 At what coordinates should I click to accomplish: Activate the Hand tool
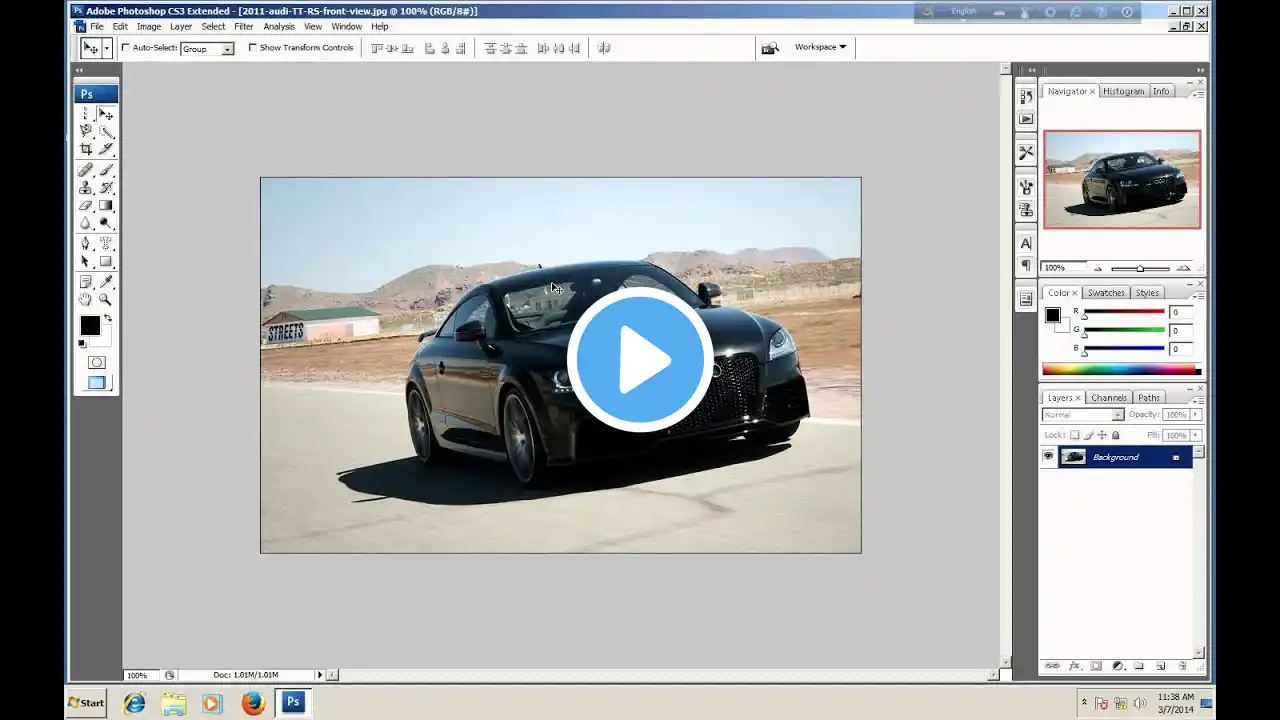coord(86,300)
